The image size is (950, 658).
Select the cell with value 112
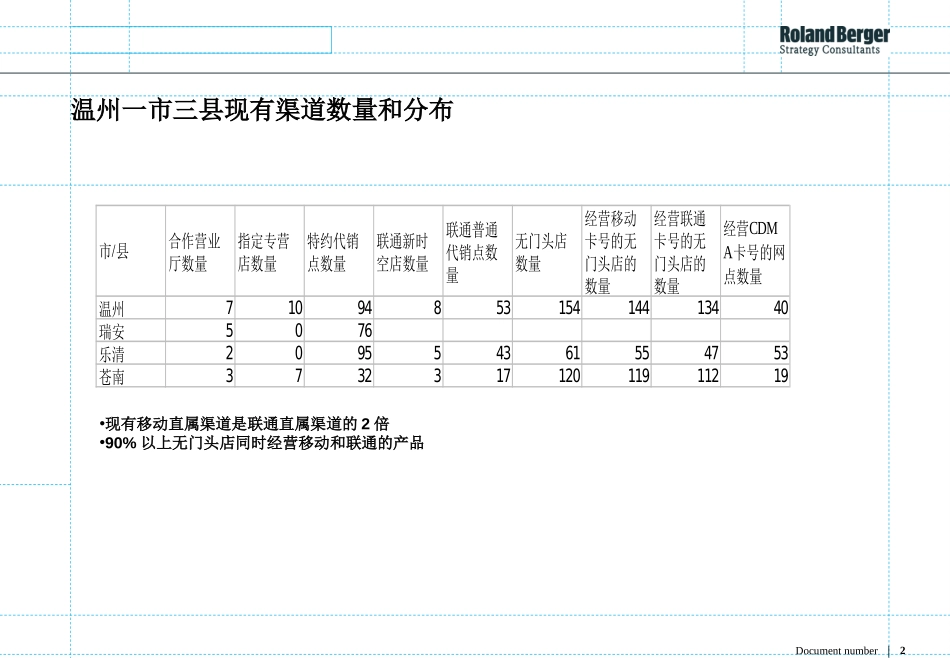point(686,376)
